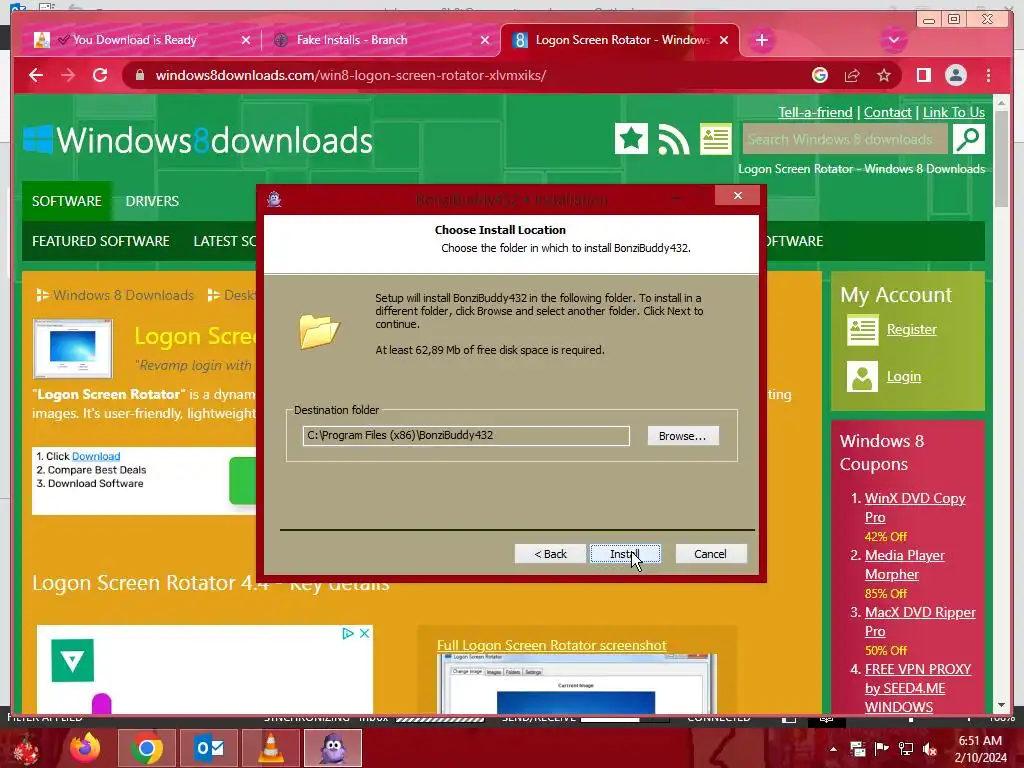The height and width of the screenshot is (768, 1024).
Task: Bookmark this page with star icon
Action: click(x=884, y=75)
